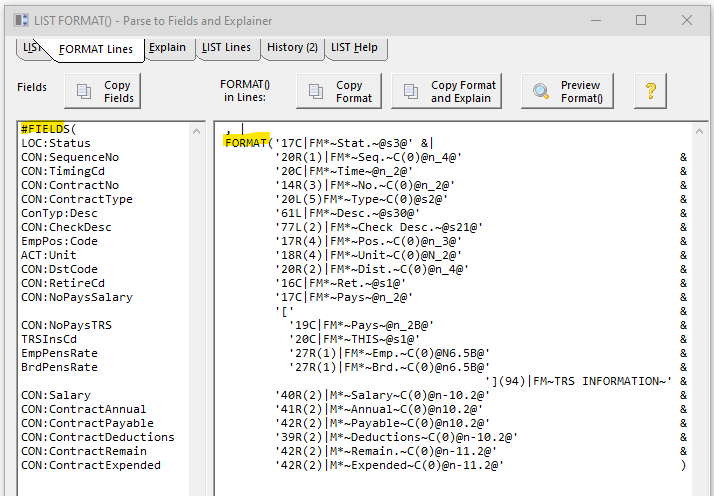Select the BrdPensRate field line
714x496 pixels.
point(59,367)
